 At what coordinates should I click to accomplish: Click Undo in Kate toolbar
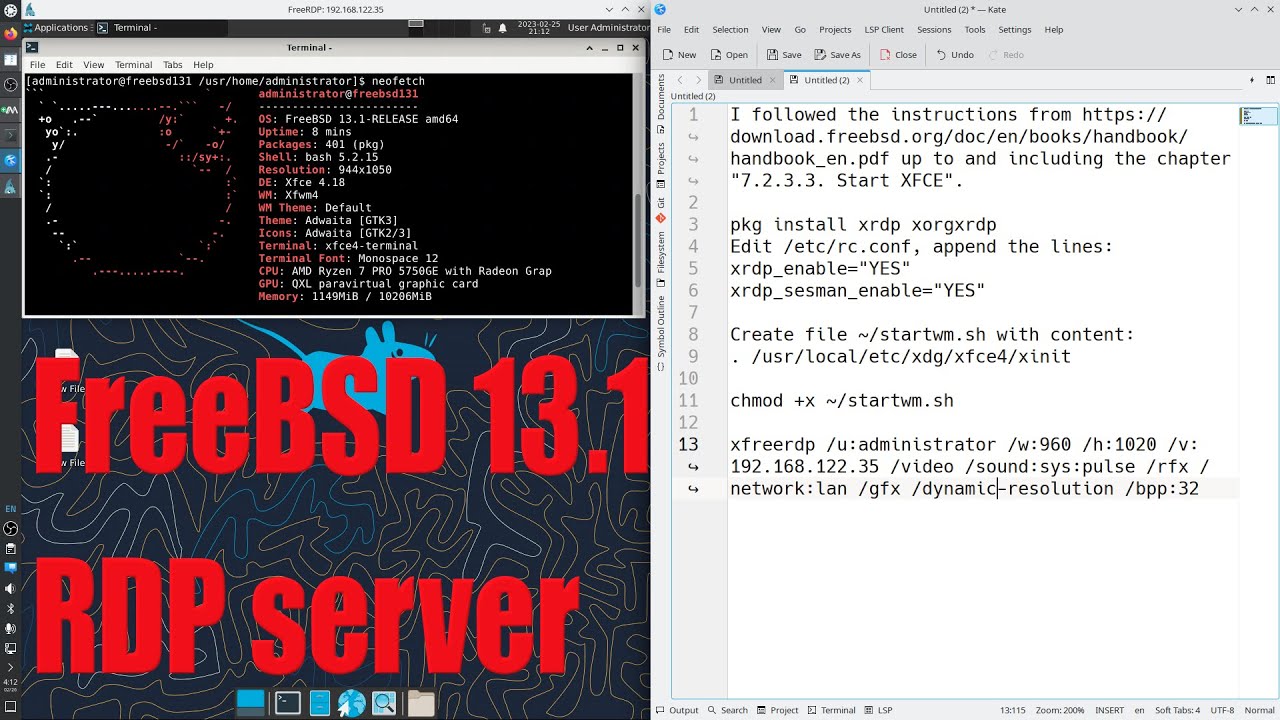[954, 55]
